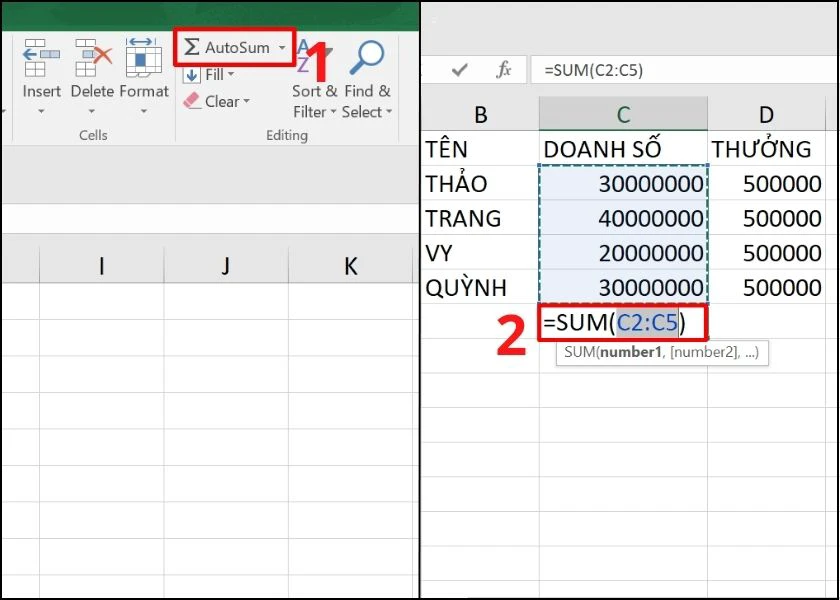Click the Delete cells icon
Image resolution: width=840 pixels, height=600 pixels.
pyautogui.click(x=93, y=58)
